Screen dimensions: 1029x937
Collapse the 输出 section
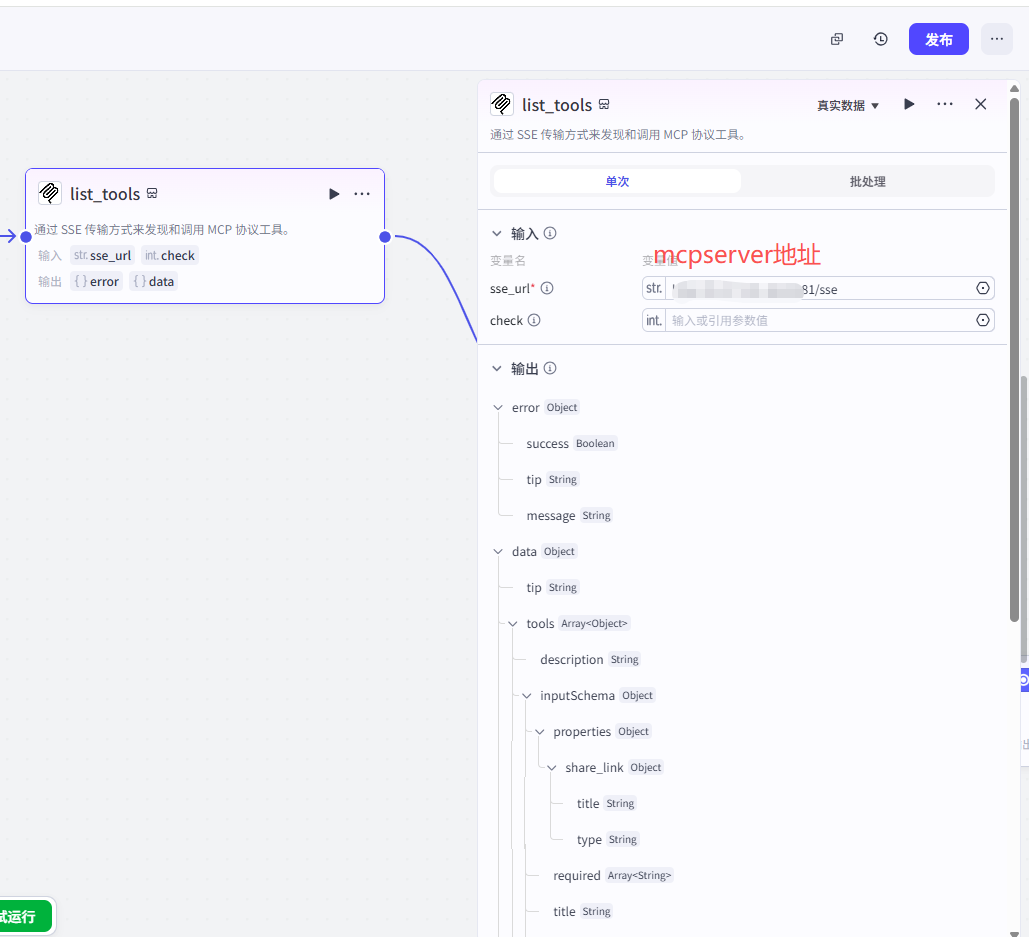[497, 368]
